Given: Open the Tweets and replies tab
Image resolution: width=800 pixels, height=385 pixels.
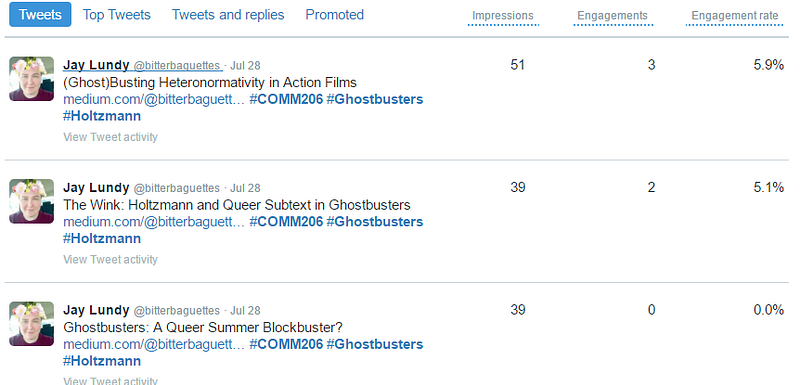Looking at the screenshot, I should pos(228,15).
